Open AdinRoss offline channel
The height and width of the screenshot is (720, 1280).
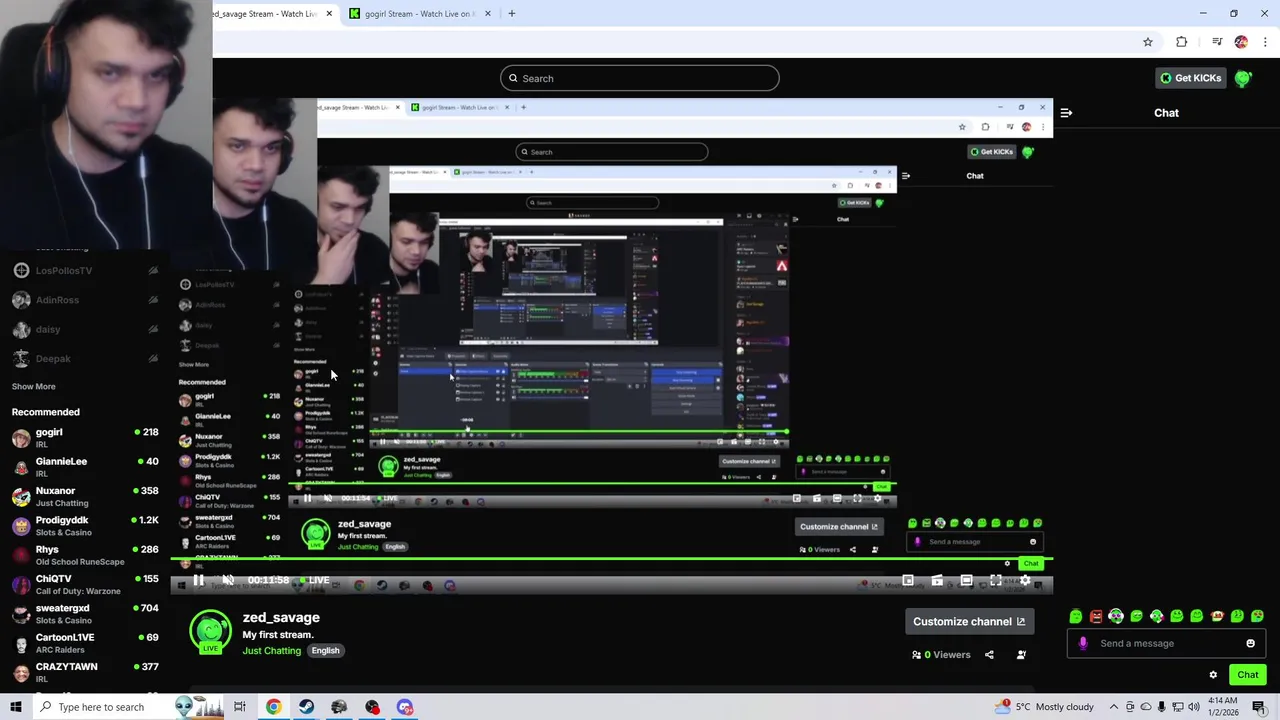click(84, 300)
